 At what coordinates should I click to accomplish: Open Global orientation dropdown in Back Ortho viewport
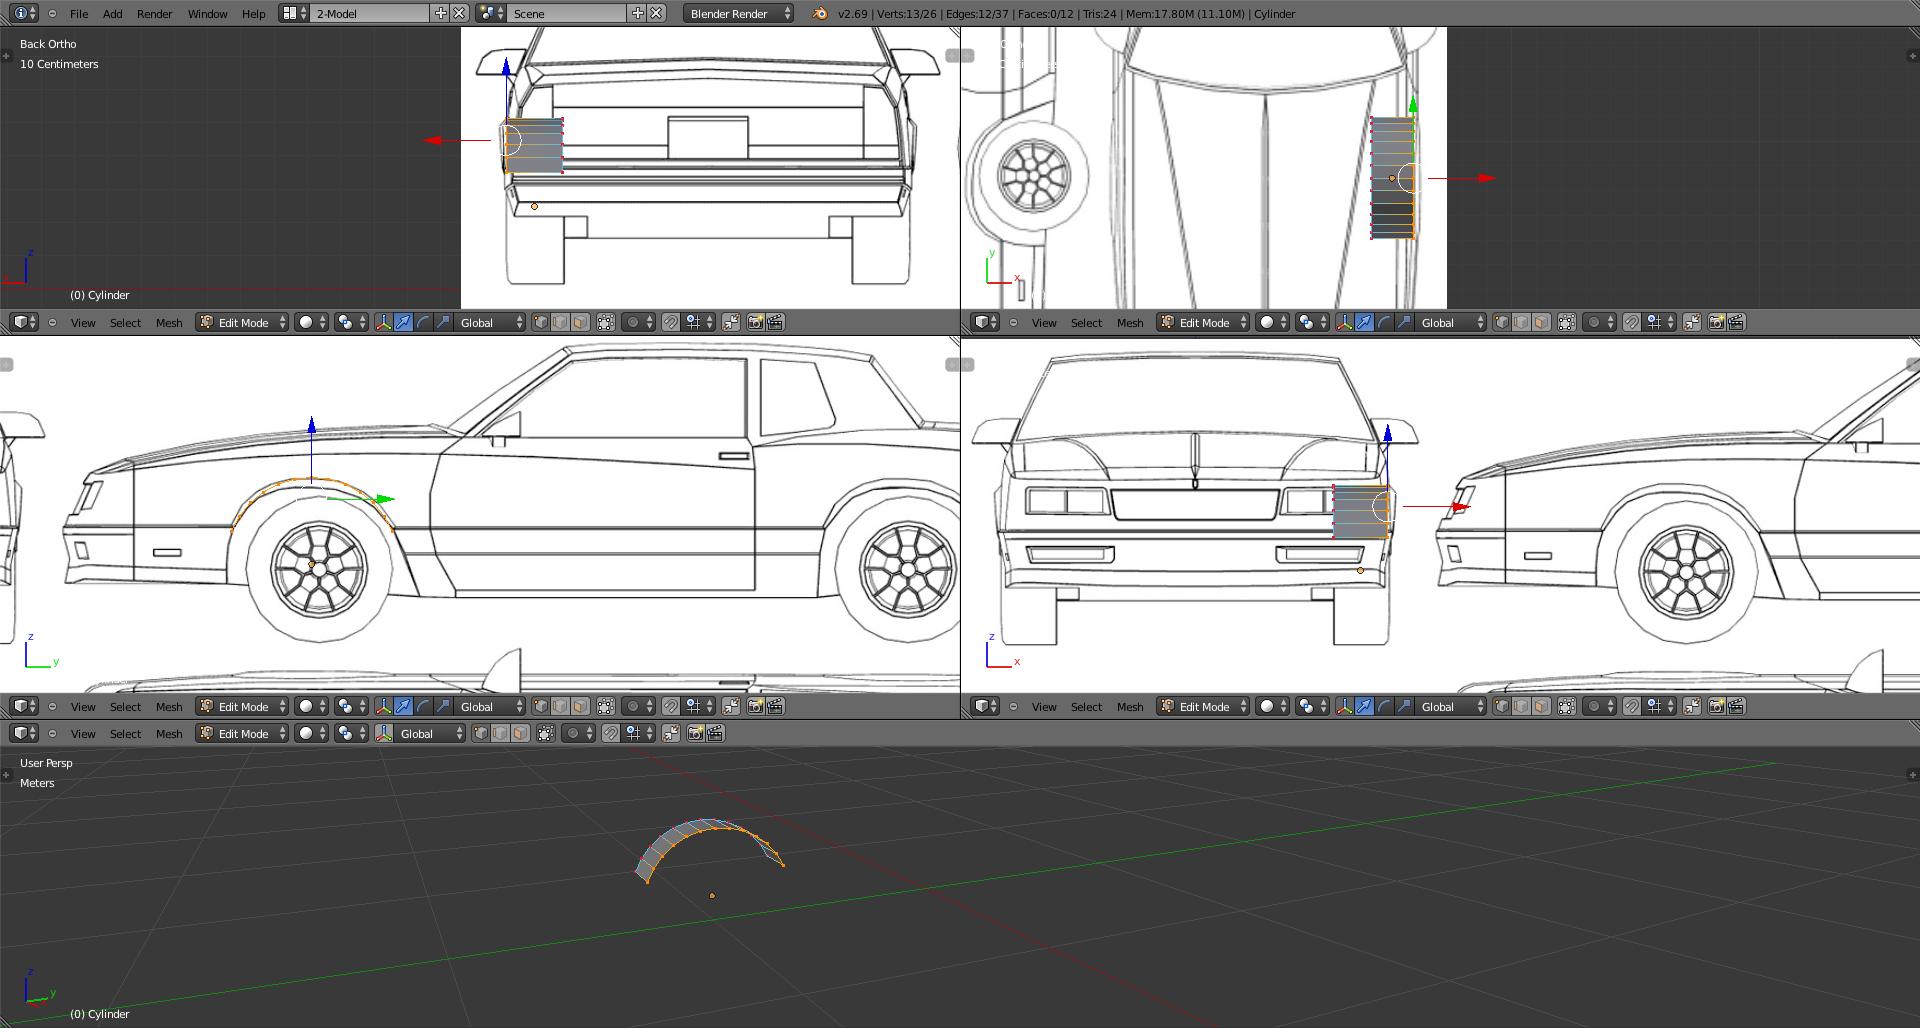click(490, 322)
